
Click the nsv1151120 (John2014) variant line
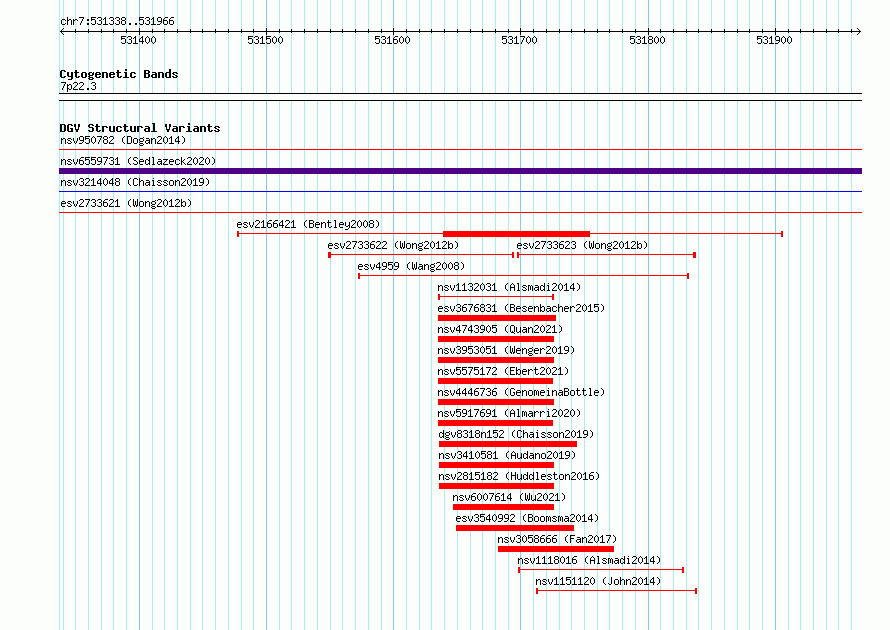click(x=616, y=591)
